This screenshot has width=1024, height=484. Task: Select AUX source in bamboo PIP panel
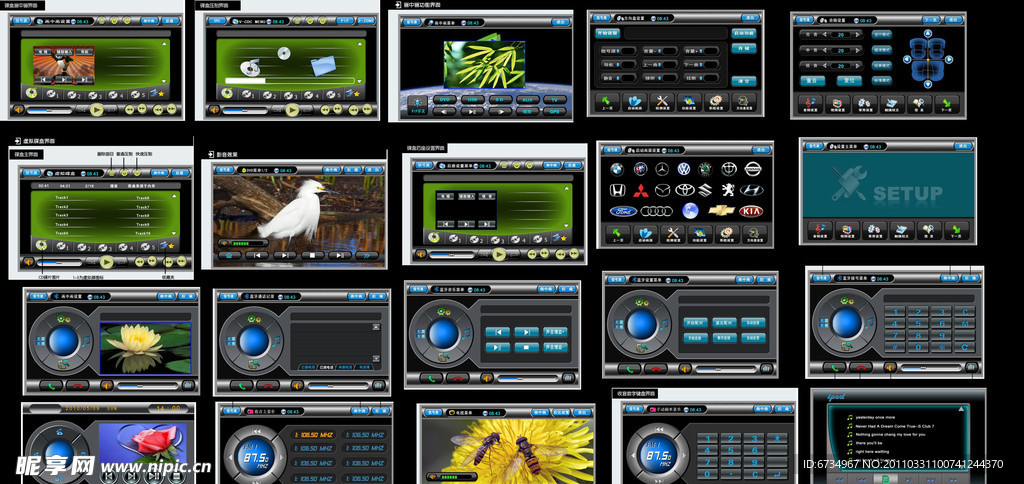click(526, 99)
